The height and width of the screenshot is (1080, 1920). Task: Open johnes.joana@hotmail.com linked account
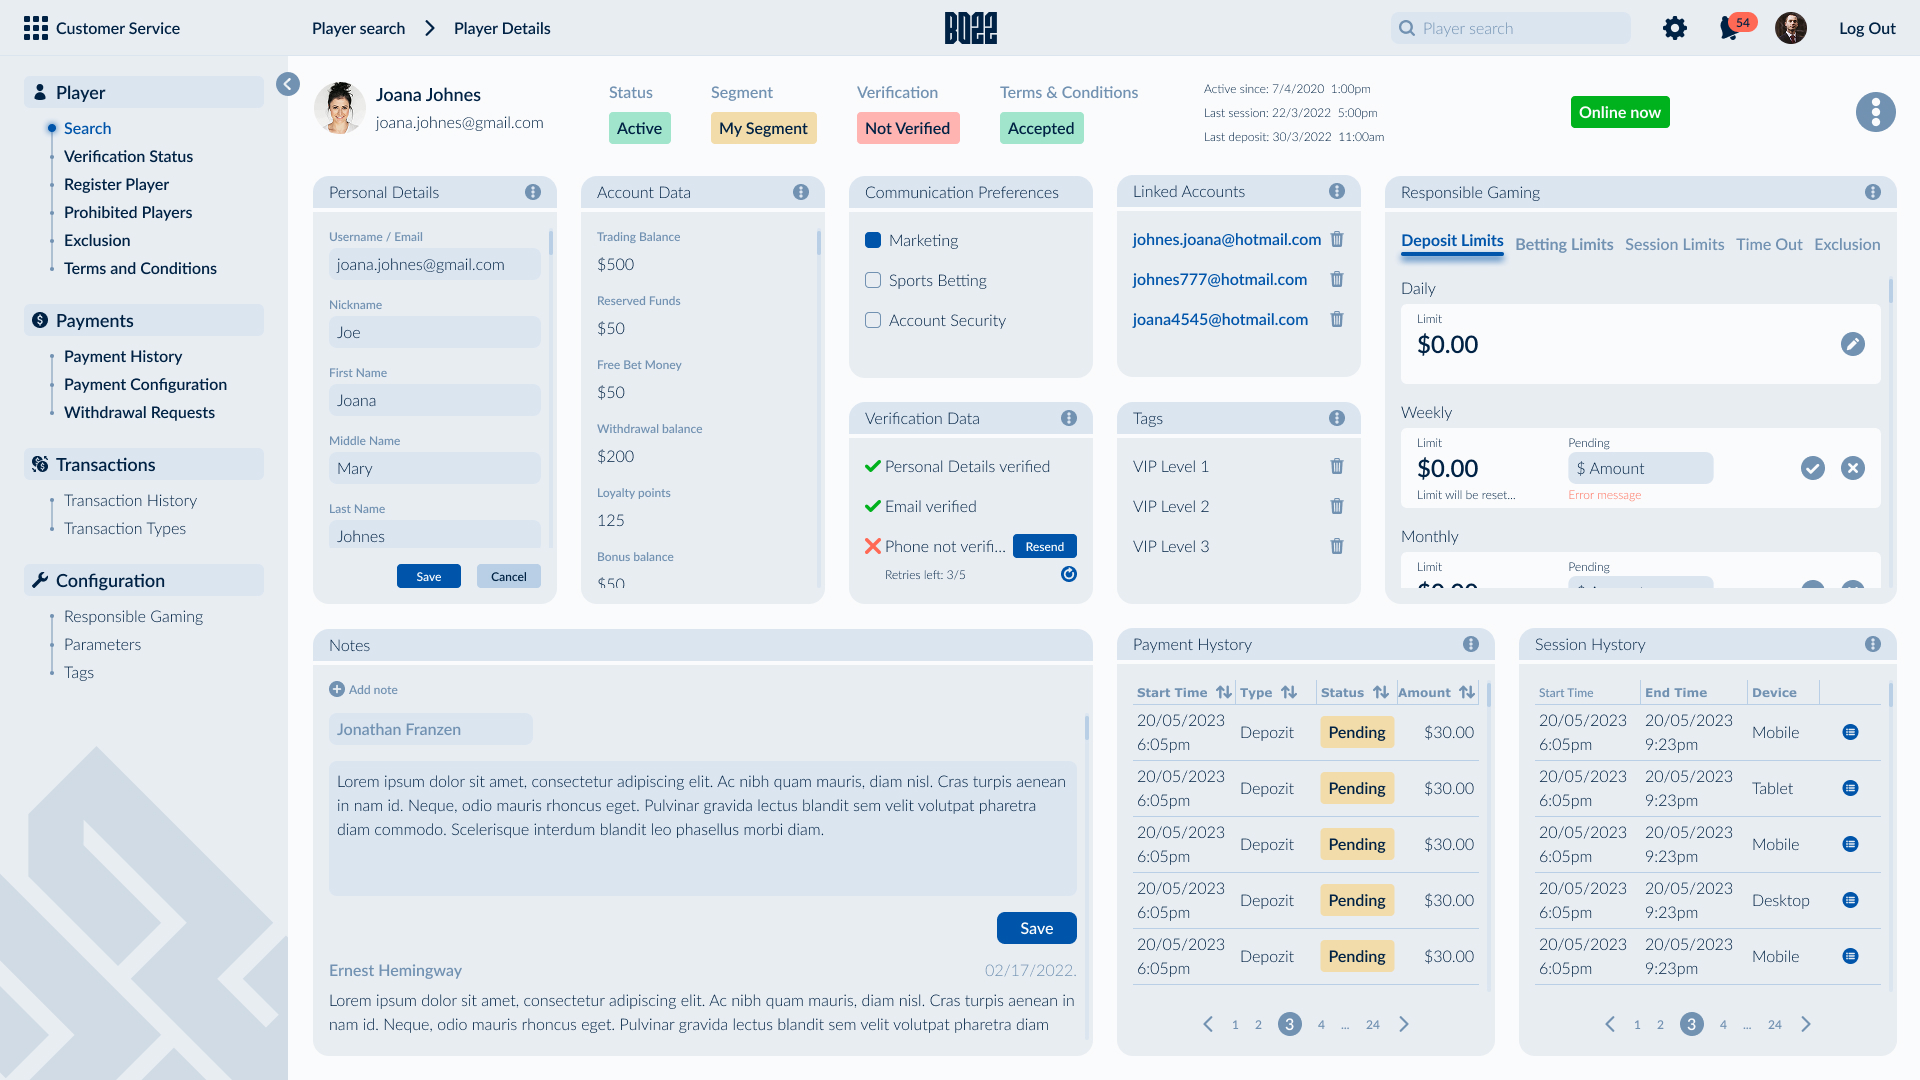click(1226, 240)
